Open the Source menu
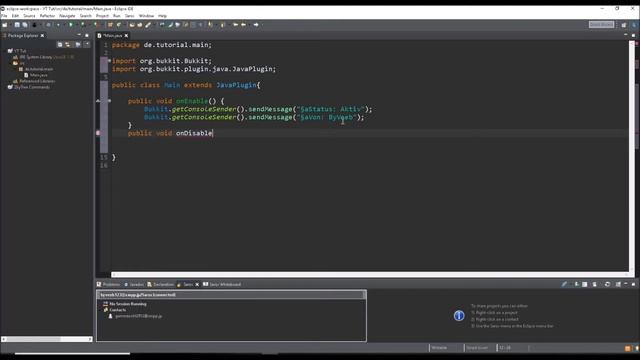Image resolution: width=640 pixels, height=360 pixels. click(x=29, y=16)
